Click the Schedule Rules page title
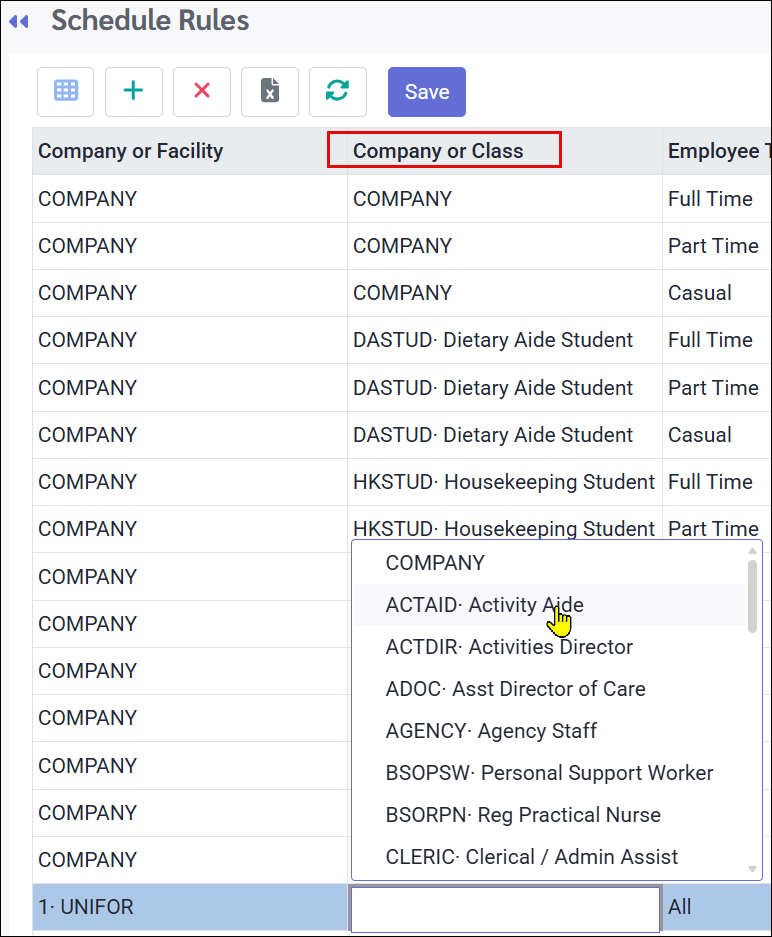772x937 pixels. click(x=150, y=21)
